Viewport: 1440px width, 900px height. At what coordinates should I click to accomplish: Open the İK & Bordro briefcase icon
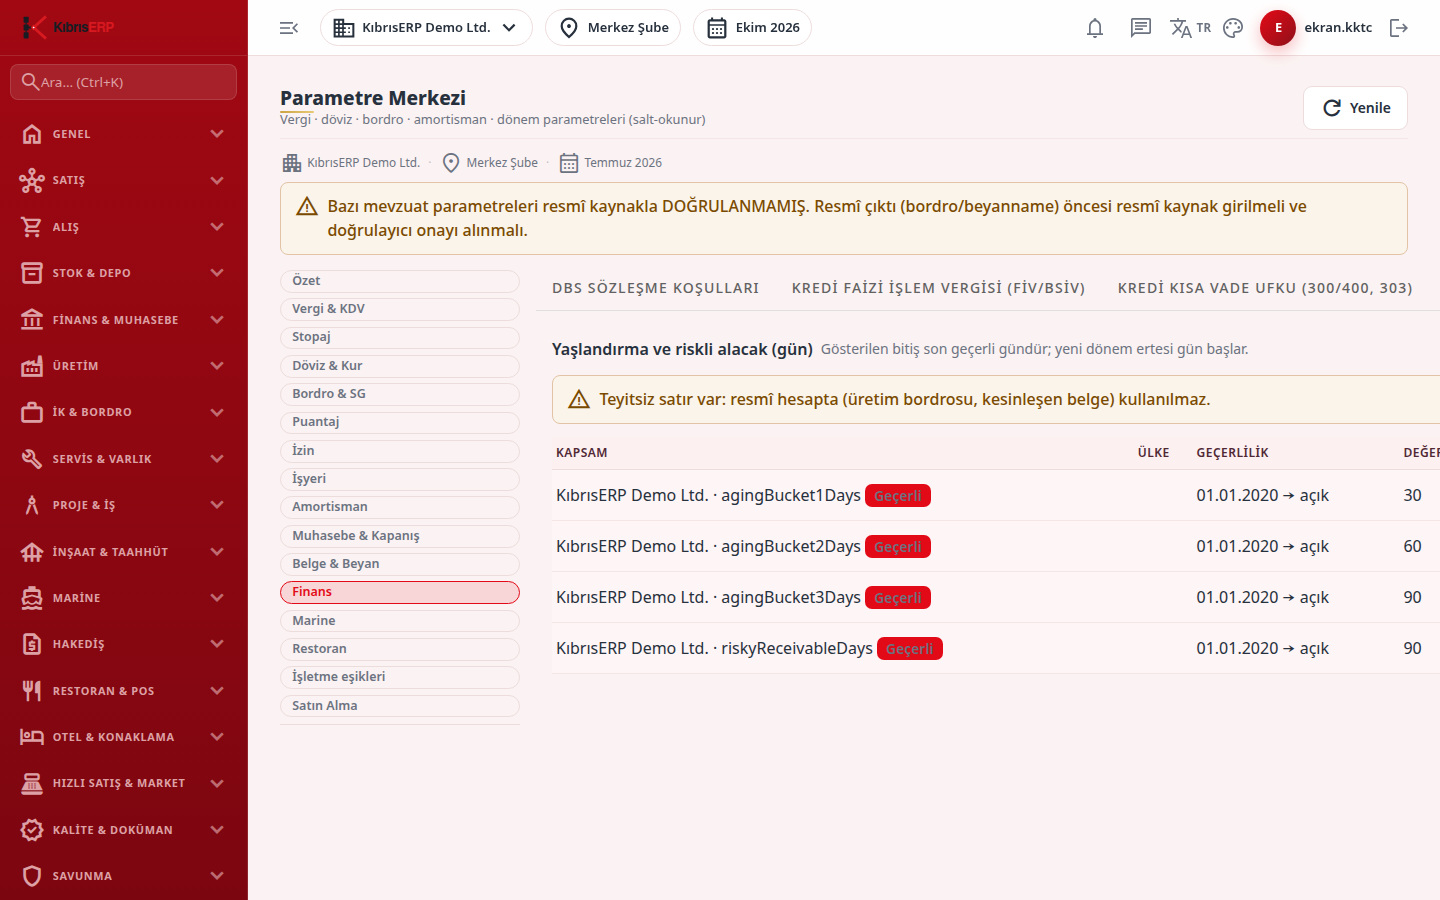[32, 412]
